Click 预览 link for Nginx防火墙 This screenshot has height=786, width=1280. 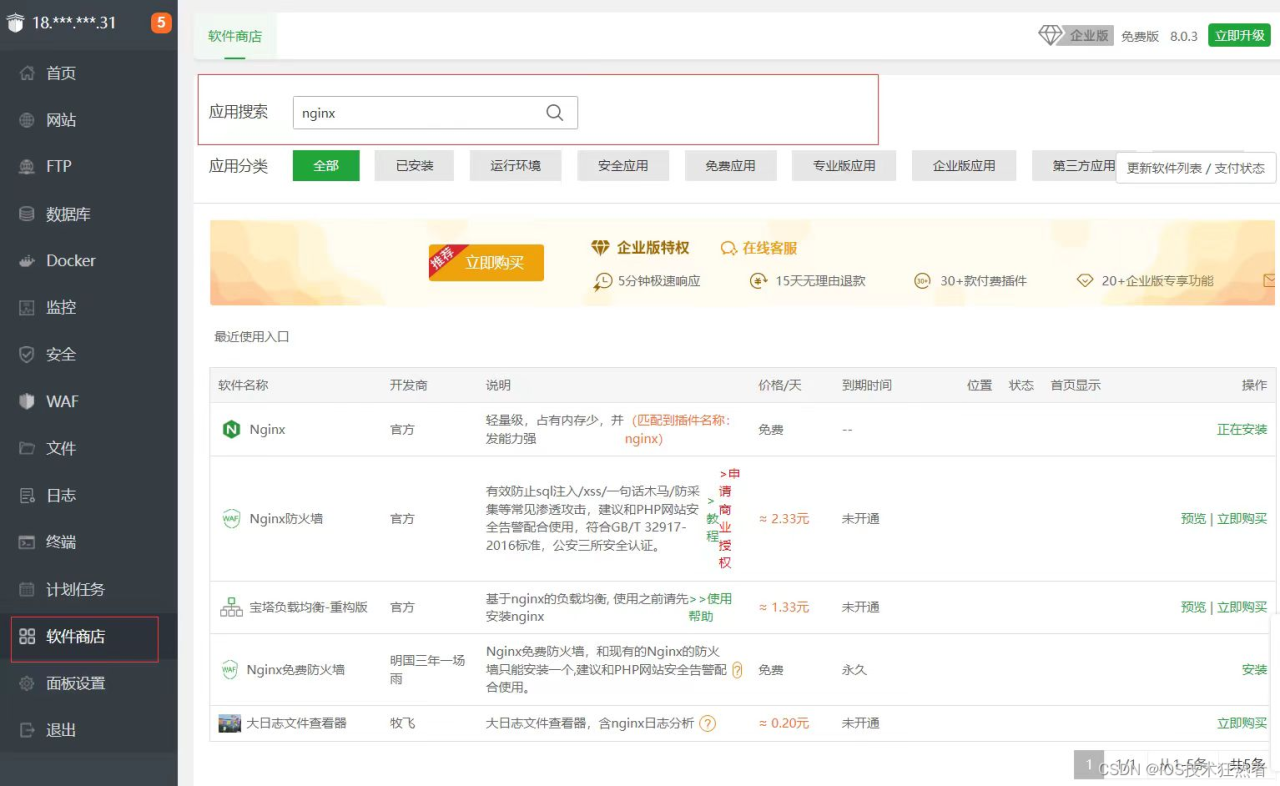(x=1193, y=519)
